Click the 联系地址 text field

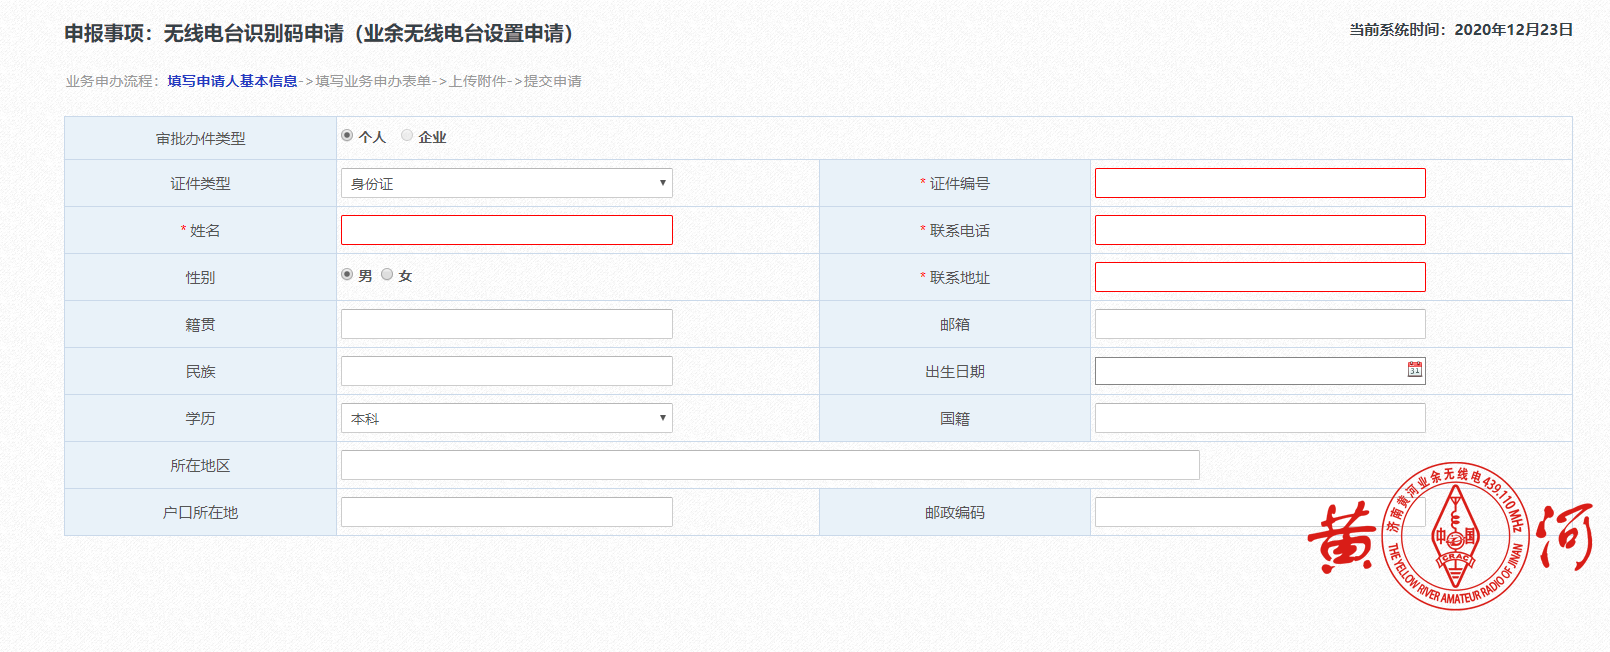1259,277
